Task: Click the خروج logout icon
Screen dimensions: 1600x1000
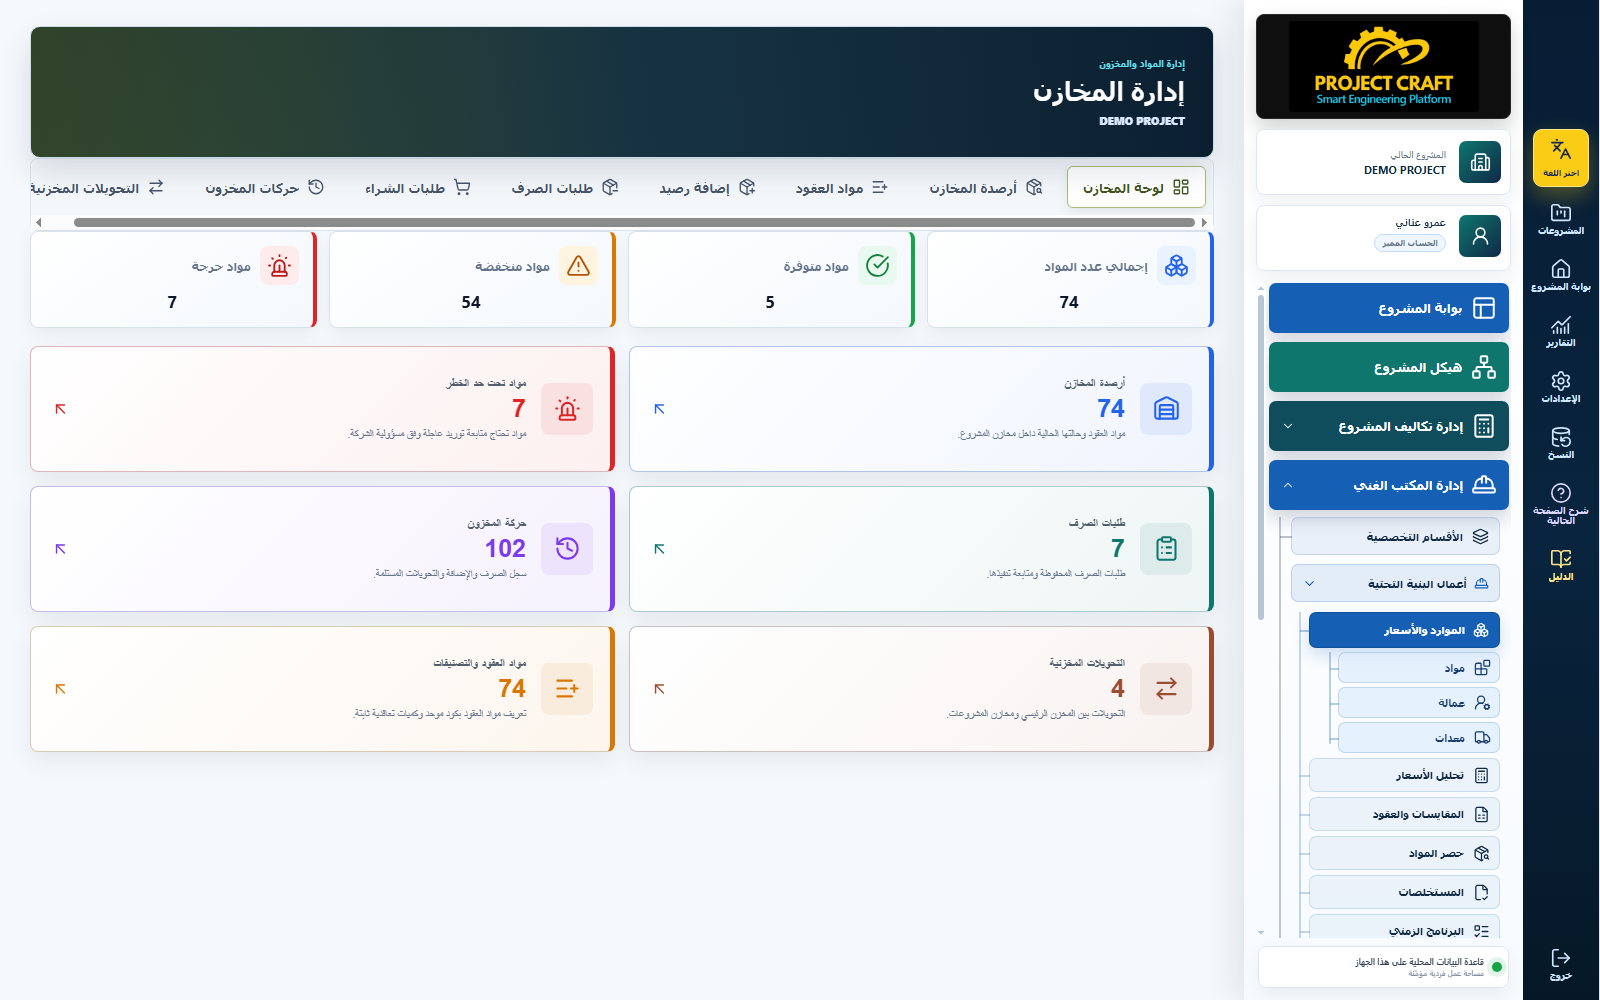Action: coord(1560,958)
